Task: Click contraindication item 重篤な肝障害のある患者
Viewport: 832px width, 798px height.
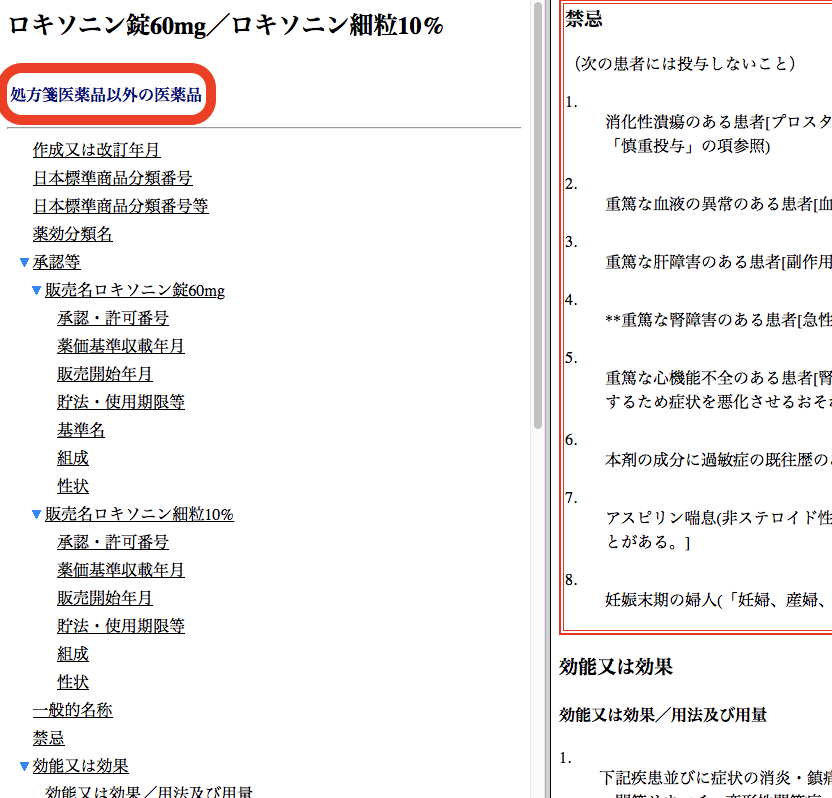Action: [718, 262]
